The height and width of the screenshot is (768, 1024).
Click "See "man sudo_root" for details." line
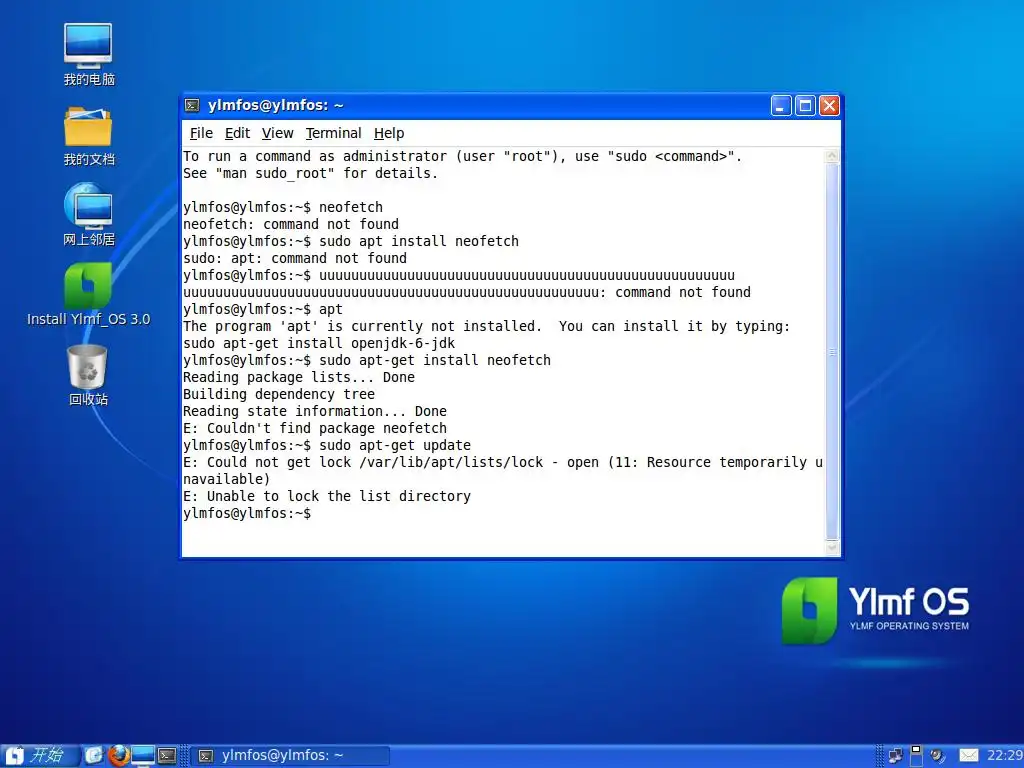pyautogui.click(x=310, y=174)
